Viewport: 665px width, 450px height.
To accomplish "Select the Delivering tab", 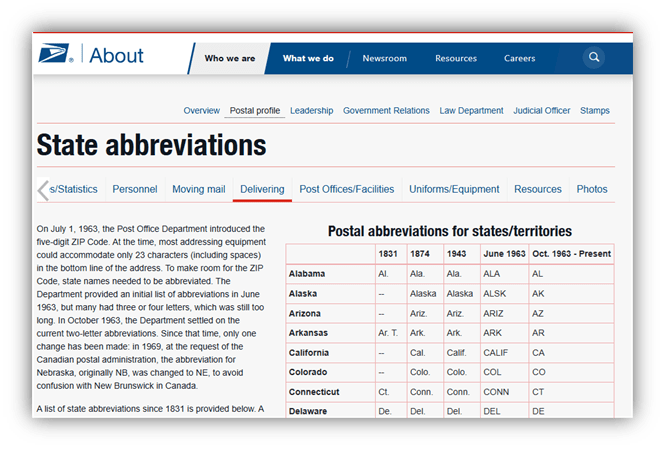I will [262, 189].
